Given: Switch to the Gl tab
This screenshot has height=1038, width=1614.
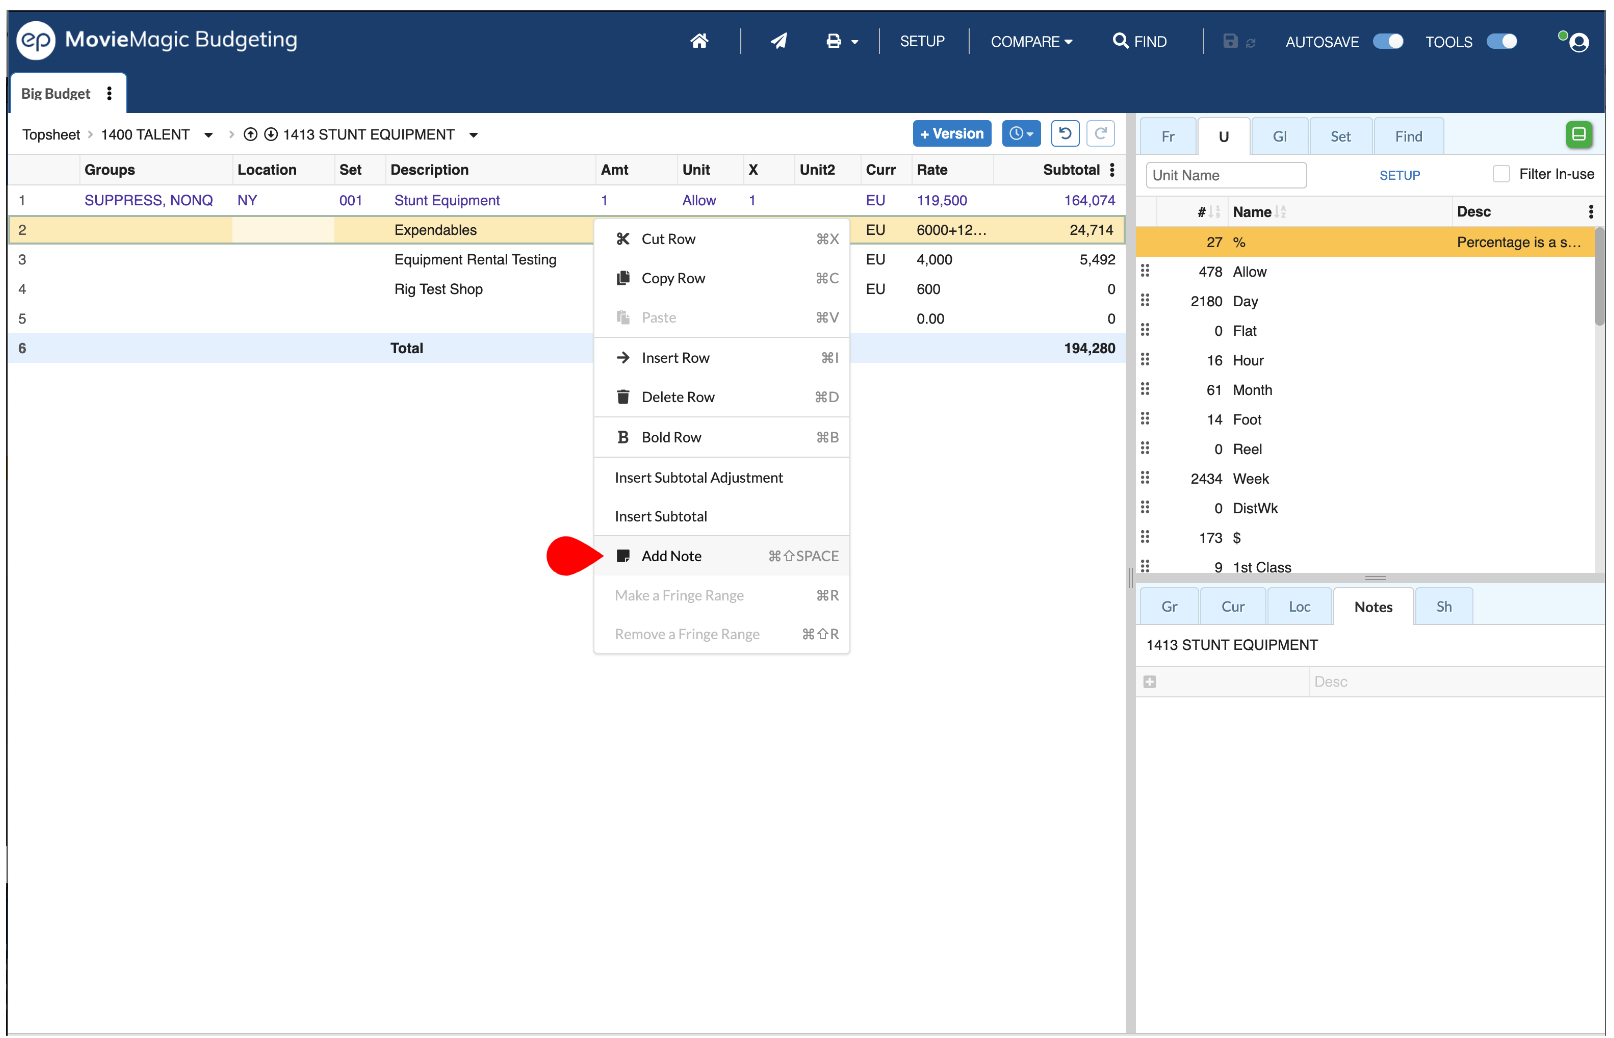Looking at the screenshot, I should pyautogui.click(x=1280, y=136).
